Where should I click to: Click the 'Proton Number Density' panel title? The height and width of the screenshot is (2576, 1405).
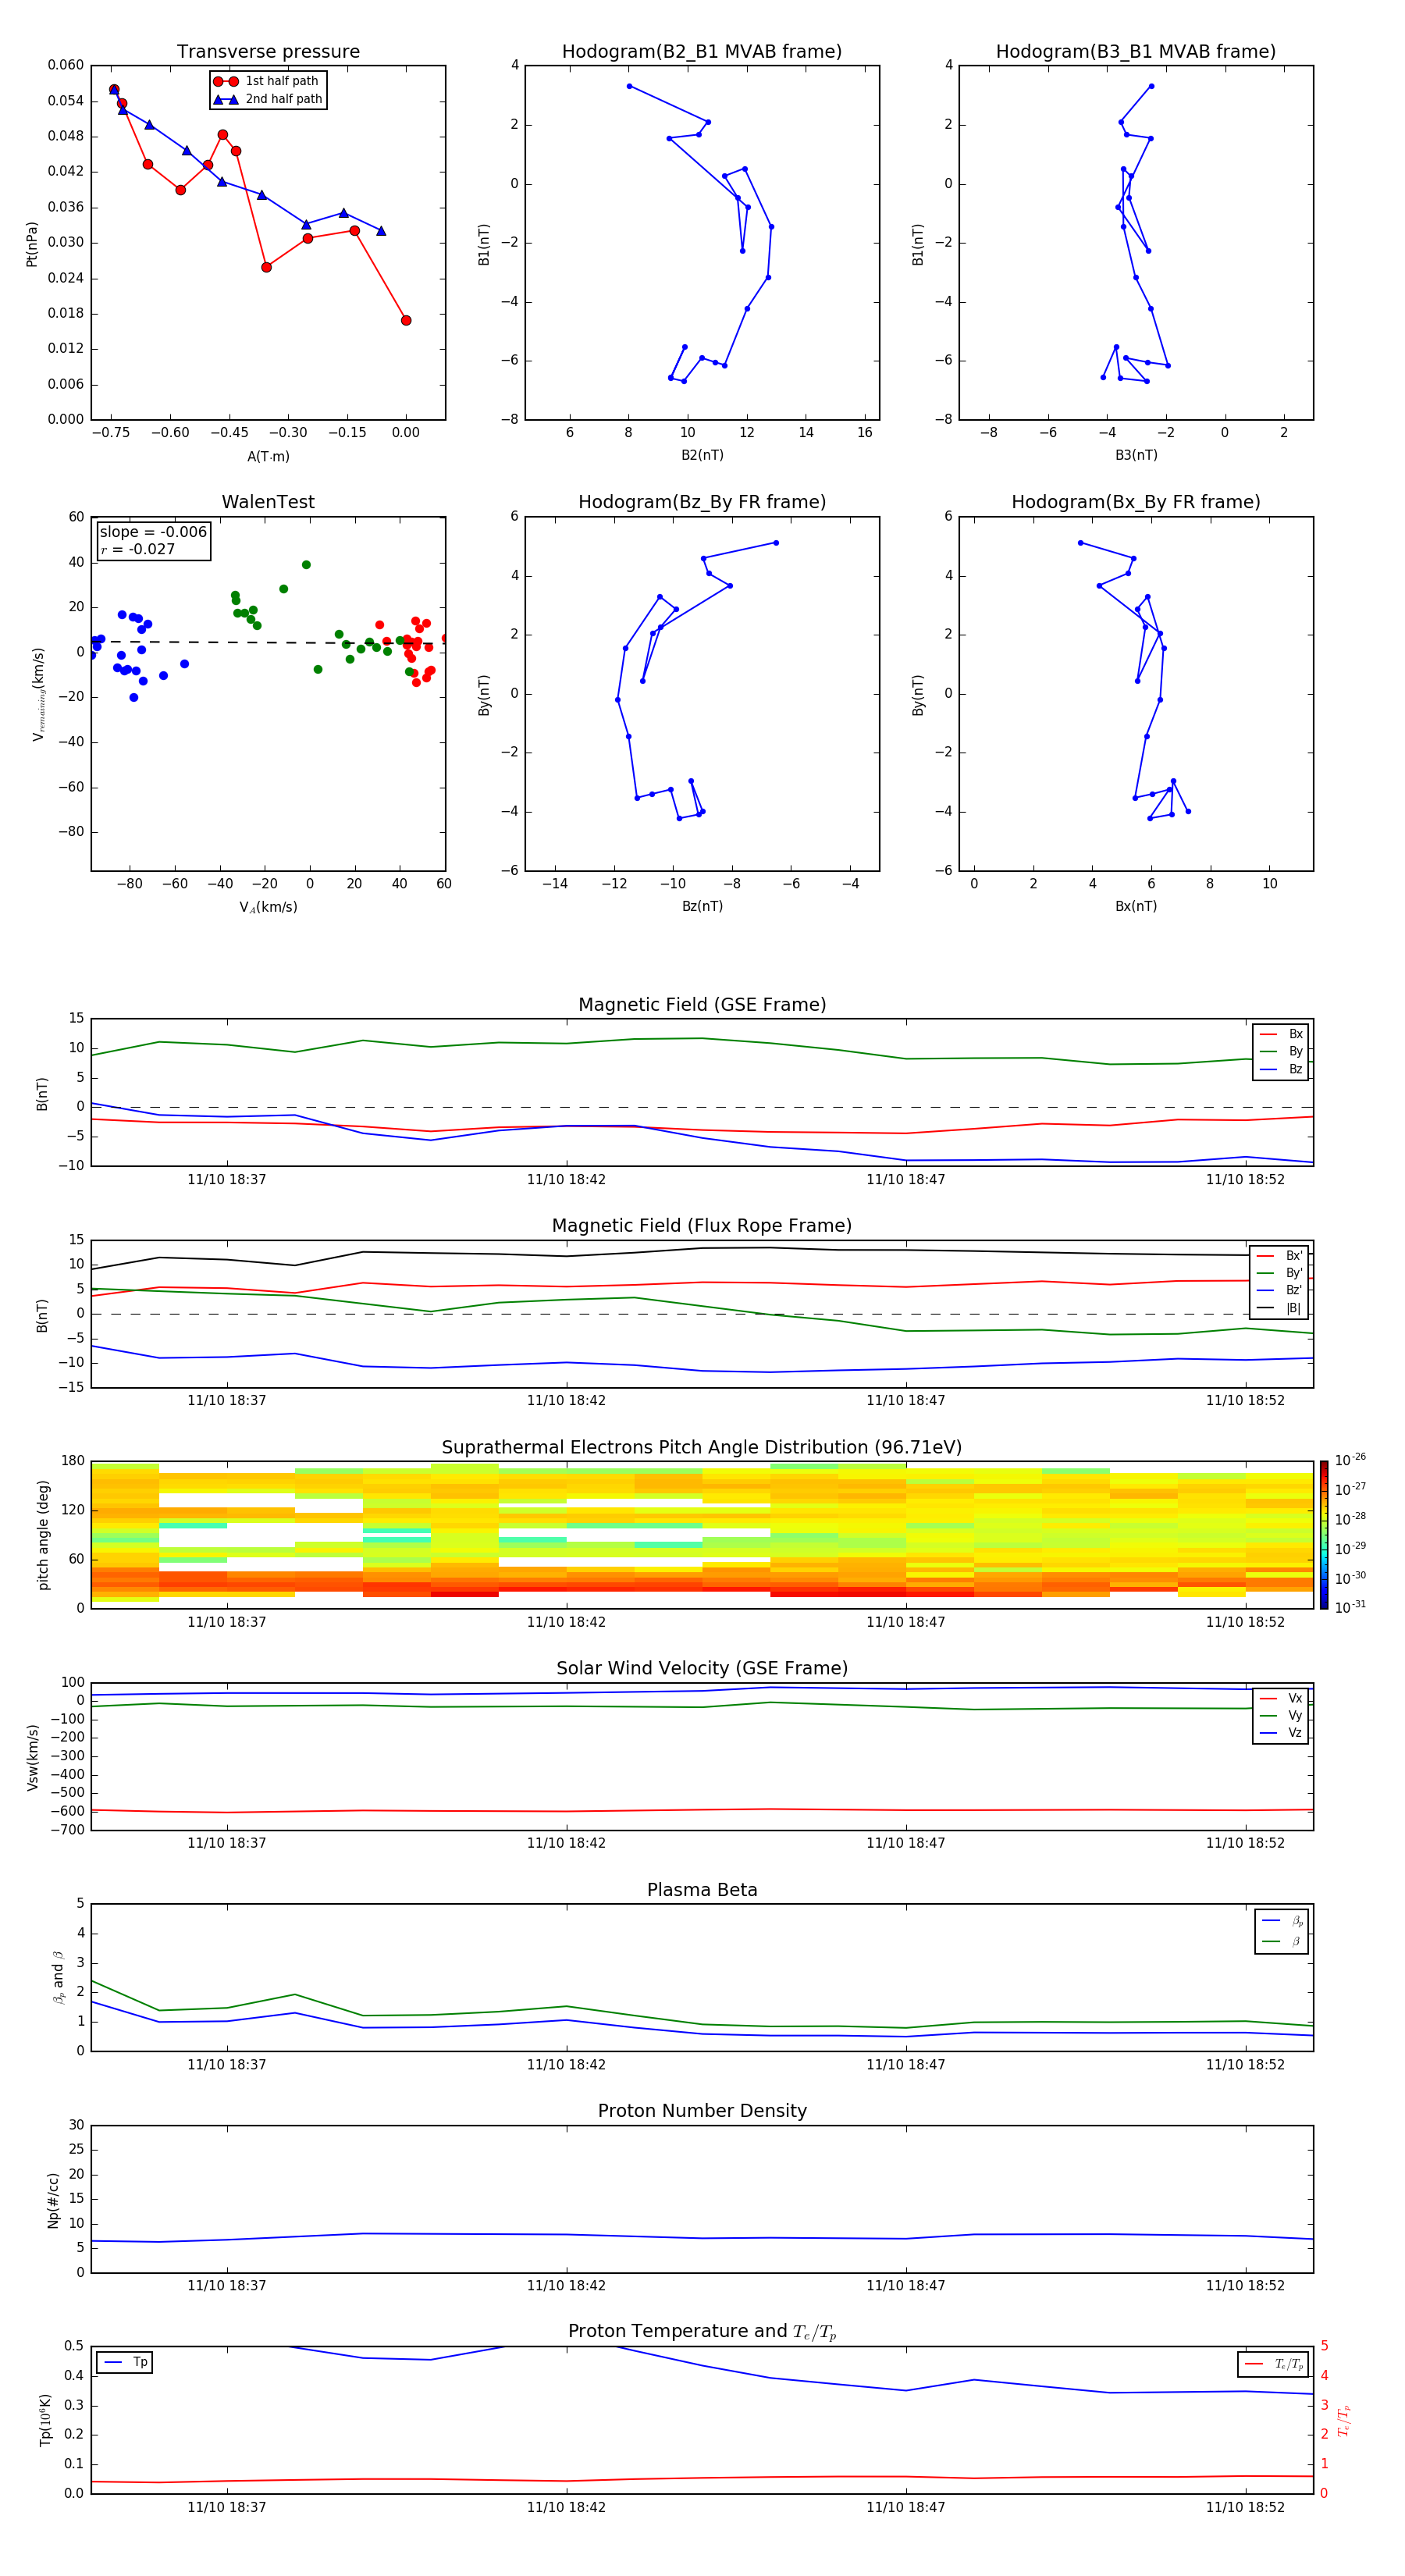(702, 2111)
